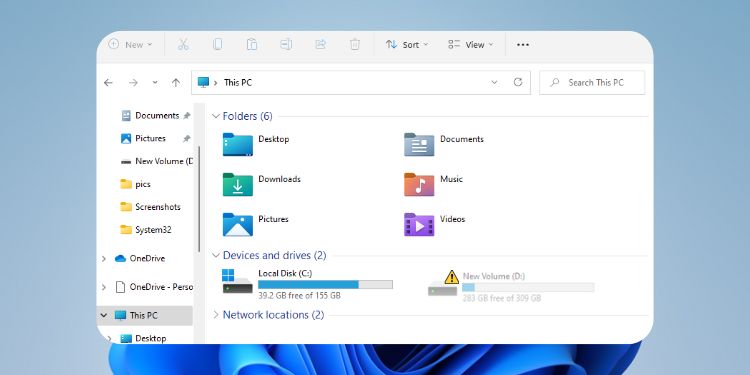Click the Downloads folder icon

(238, 184)
